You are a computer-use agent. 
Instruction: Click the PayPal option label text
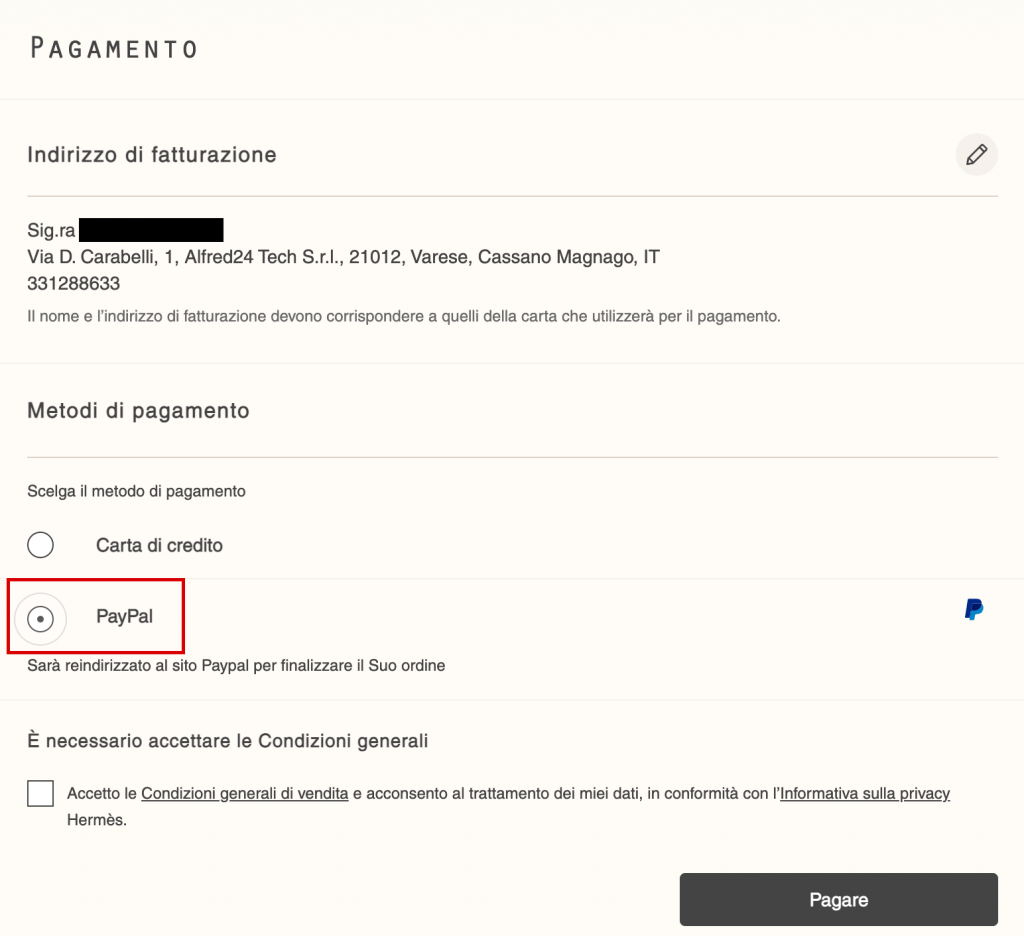click(x=124, y=617)
